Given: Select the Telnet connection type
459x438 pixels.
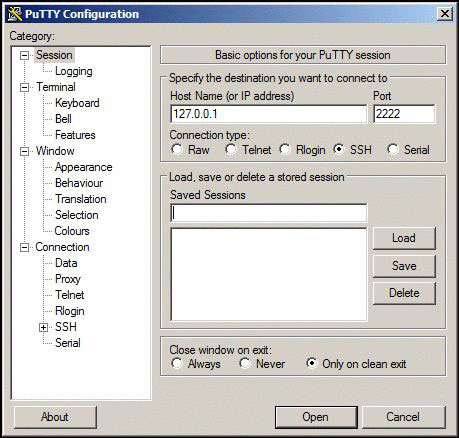Looking at the screenshot, I should tap(231, 149).
